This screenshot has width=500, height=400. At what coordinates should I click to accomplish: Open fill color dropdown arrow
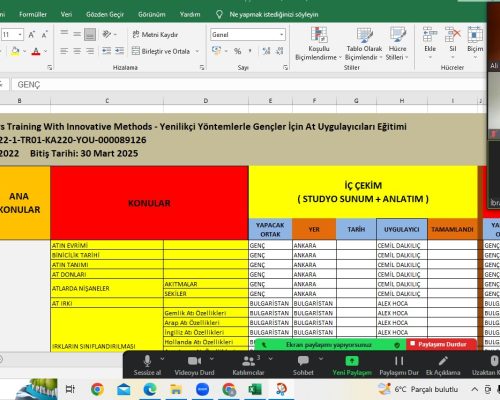[x=25, y=51]
